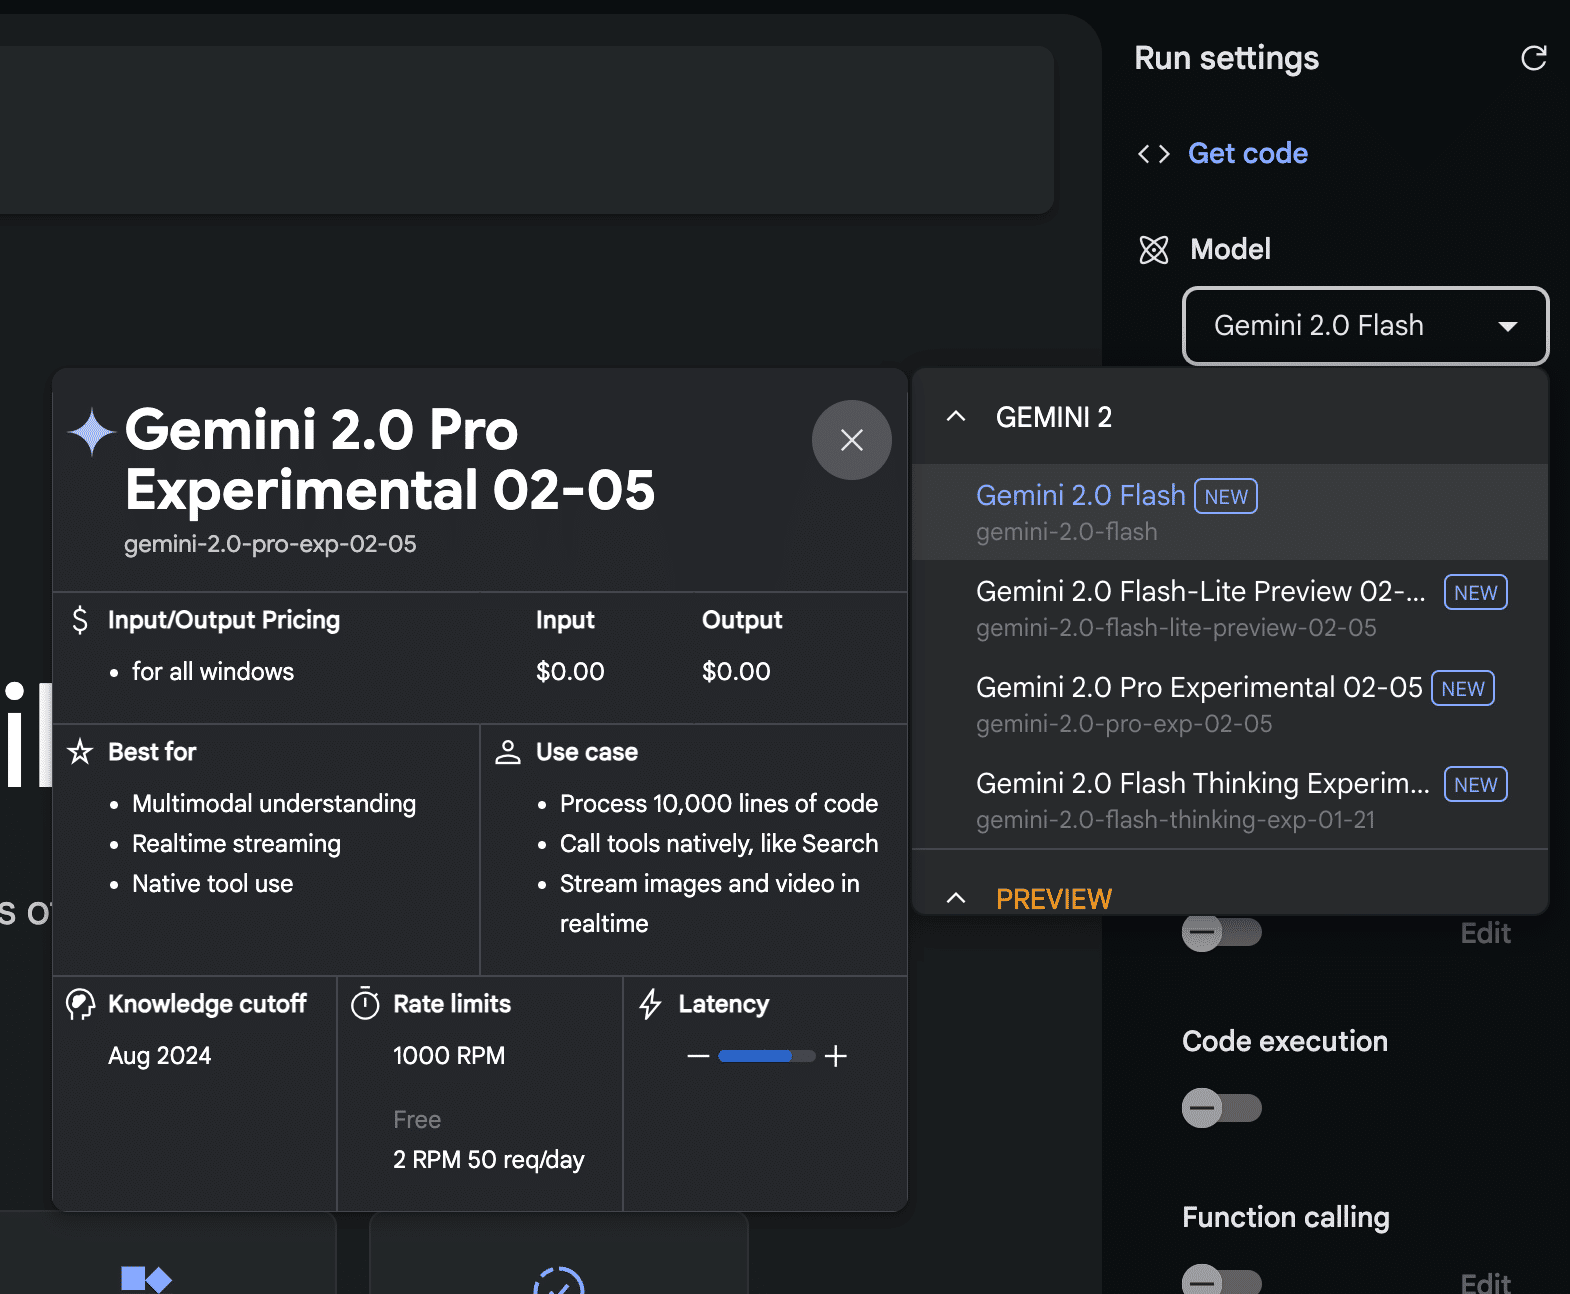Close the Gemini 2.0 Pro info card
This screenshot has width=1570, height=1294.
coord(851,440)
